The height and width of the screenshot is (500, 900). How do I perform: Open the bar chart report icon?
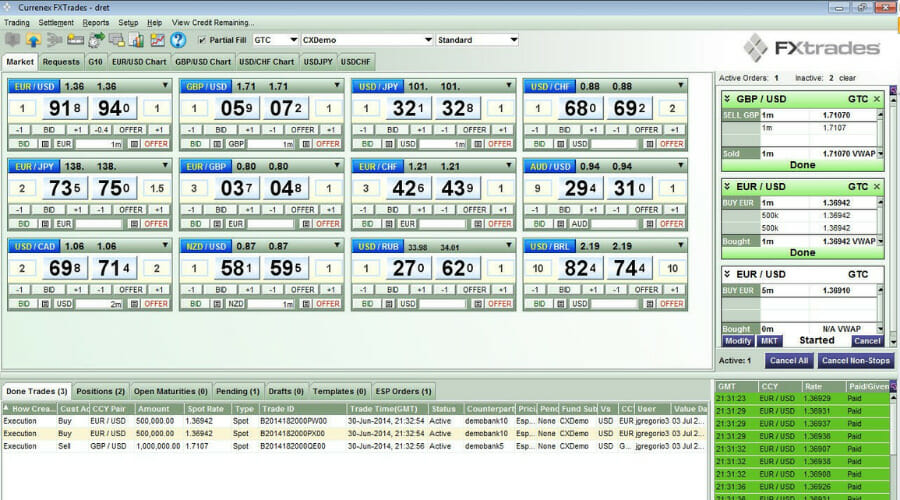point(137,40)
